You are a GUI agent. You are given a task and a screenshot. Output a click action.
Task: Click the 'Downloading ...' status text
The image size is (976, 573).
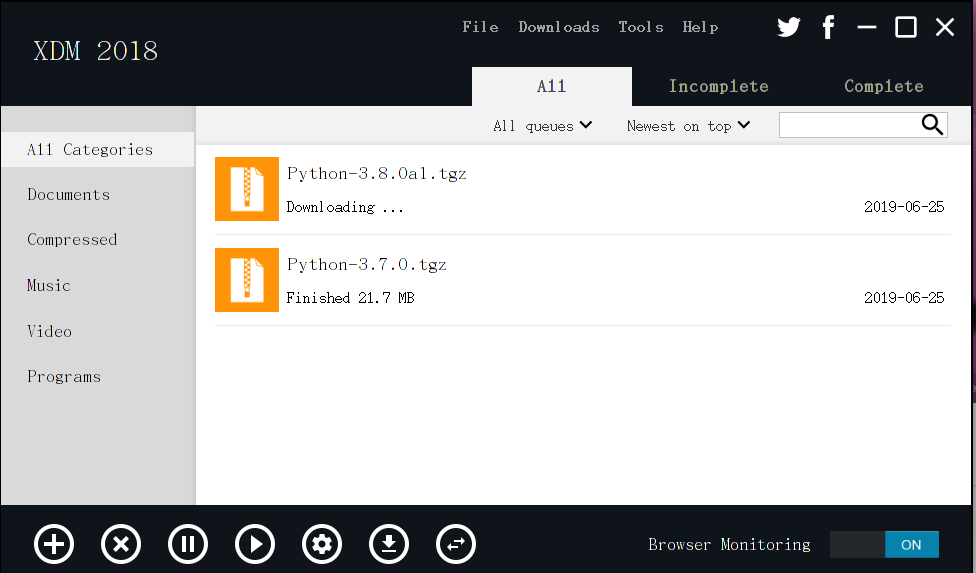(x=345, y=207)
